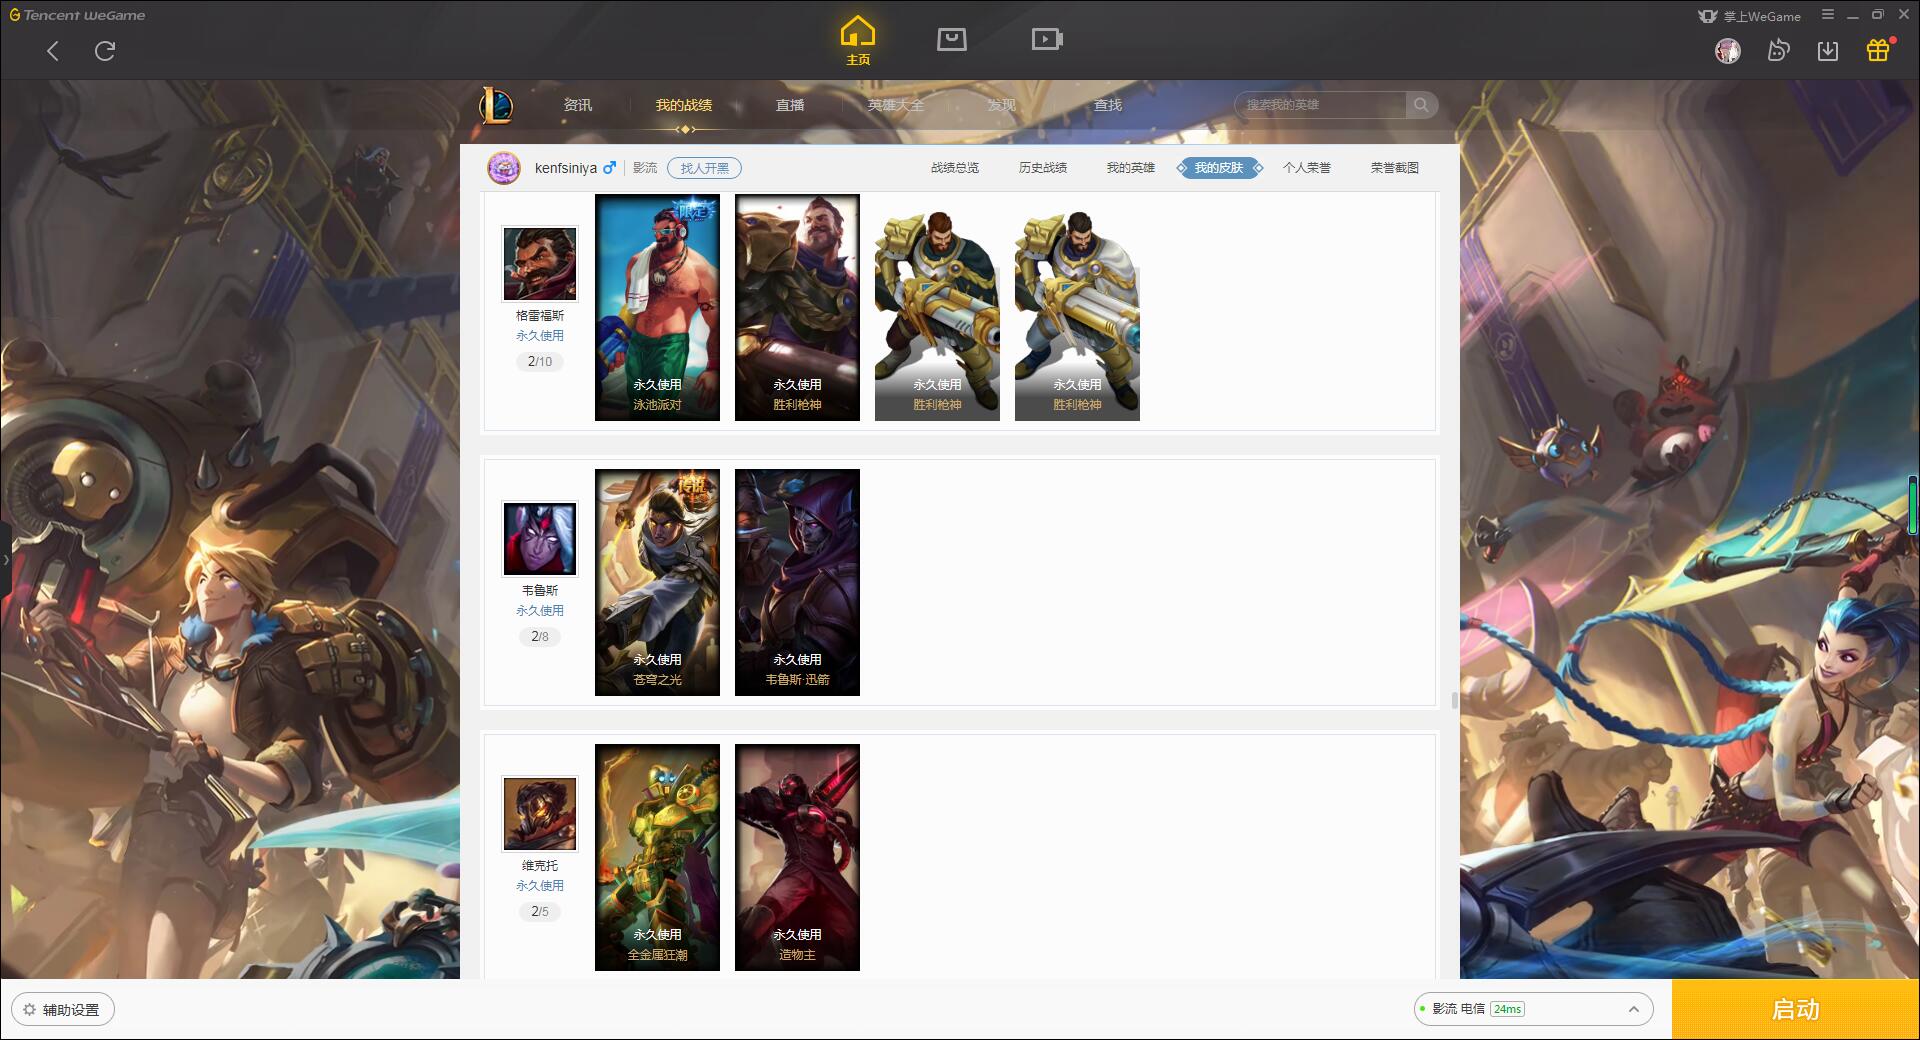Click 韦鲁斯 champion portrait
This screenshot has width=1920, height=1040.
[540, 539]
